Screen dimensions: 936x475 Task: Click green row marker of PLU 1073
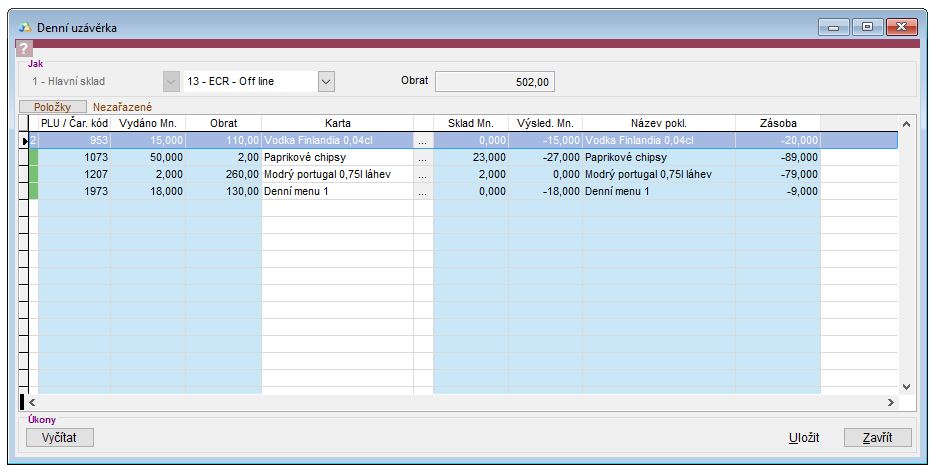[33, 158]
